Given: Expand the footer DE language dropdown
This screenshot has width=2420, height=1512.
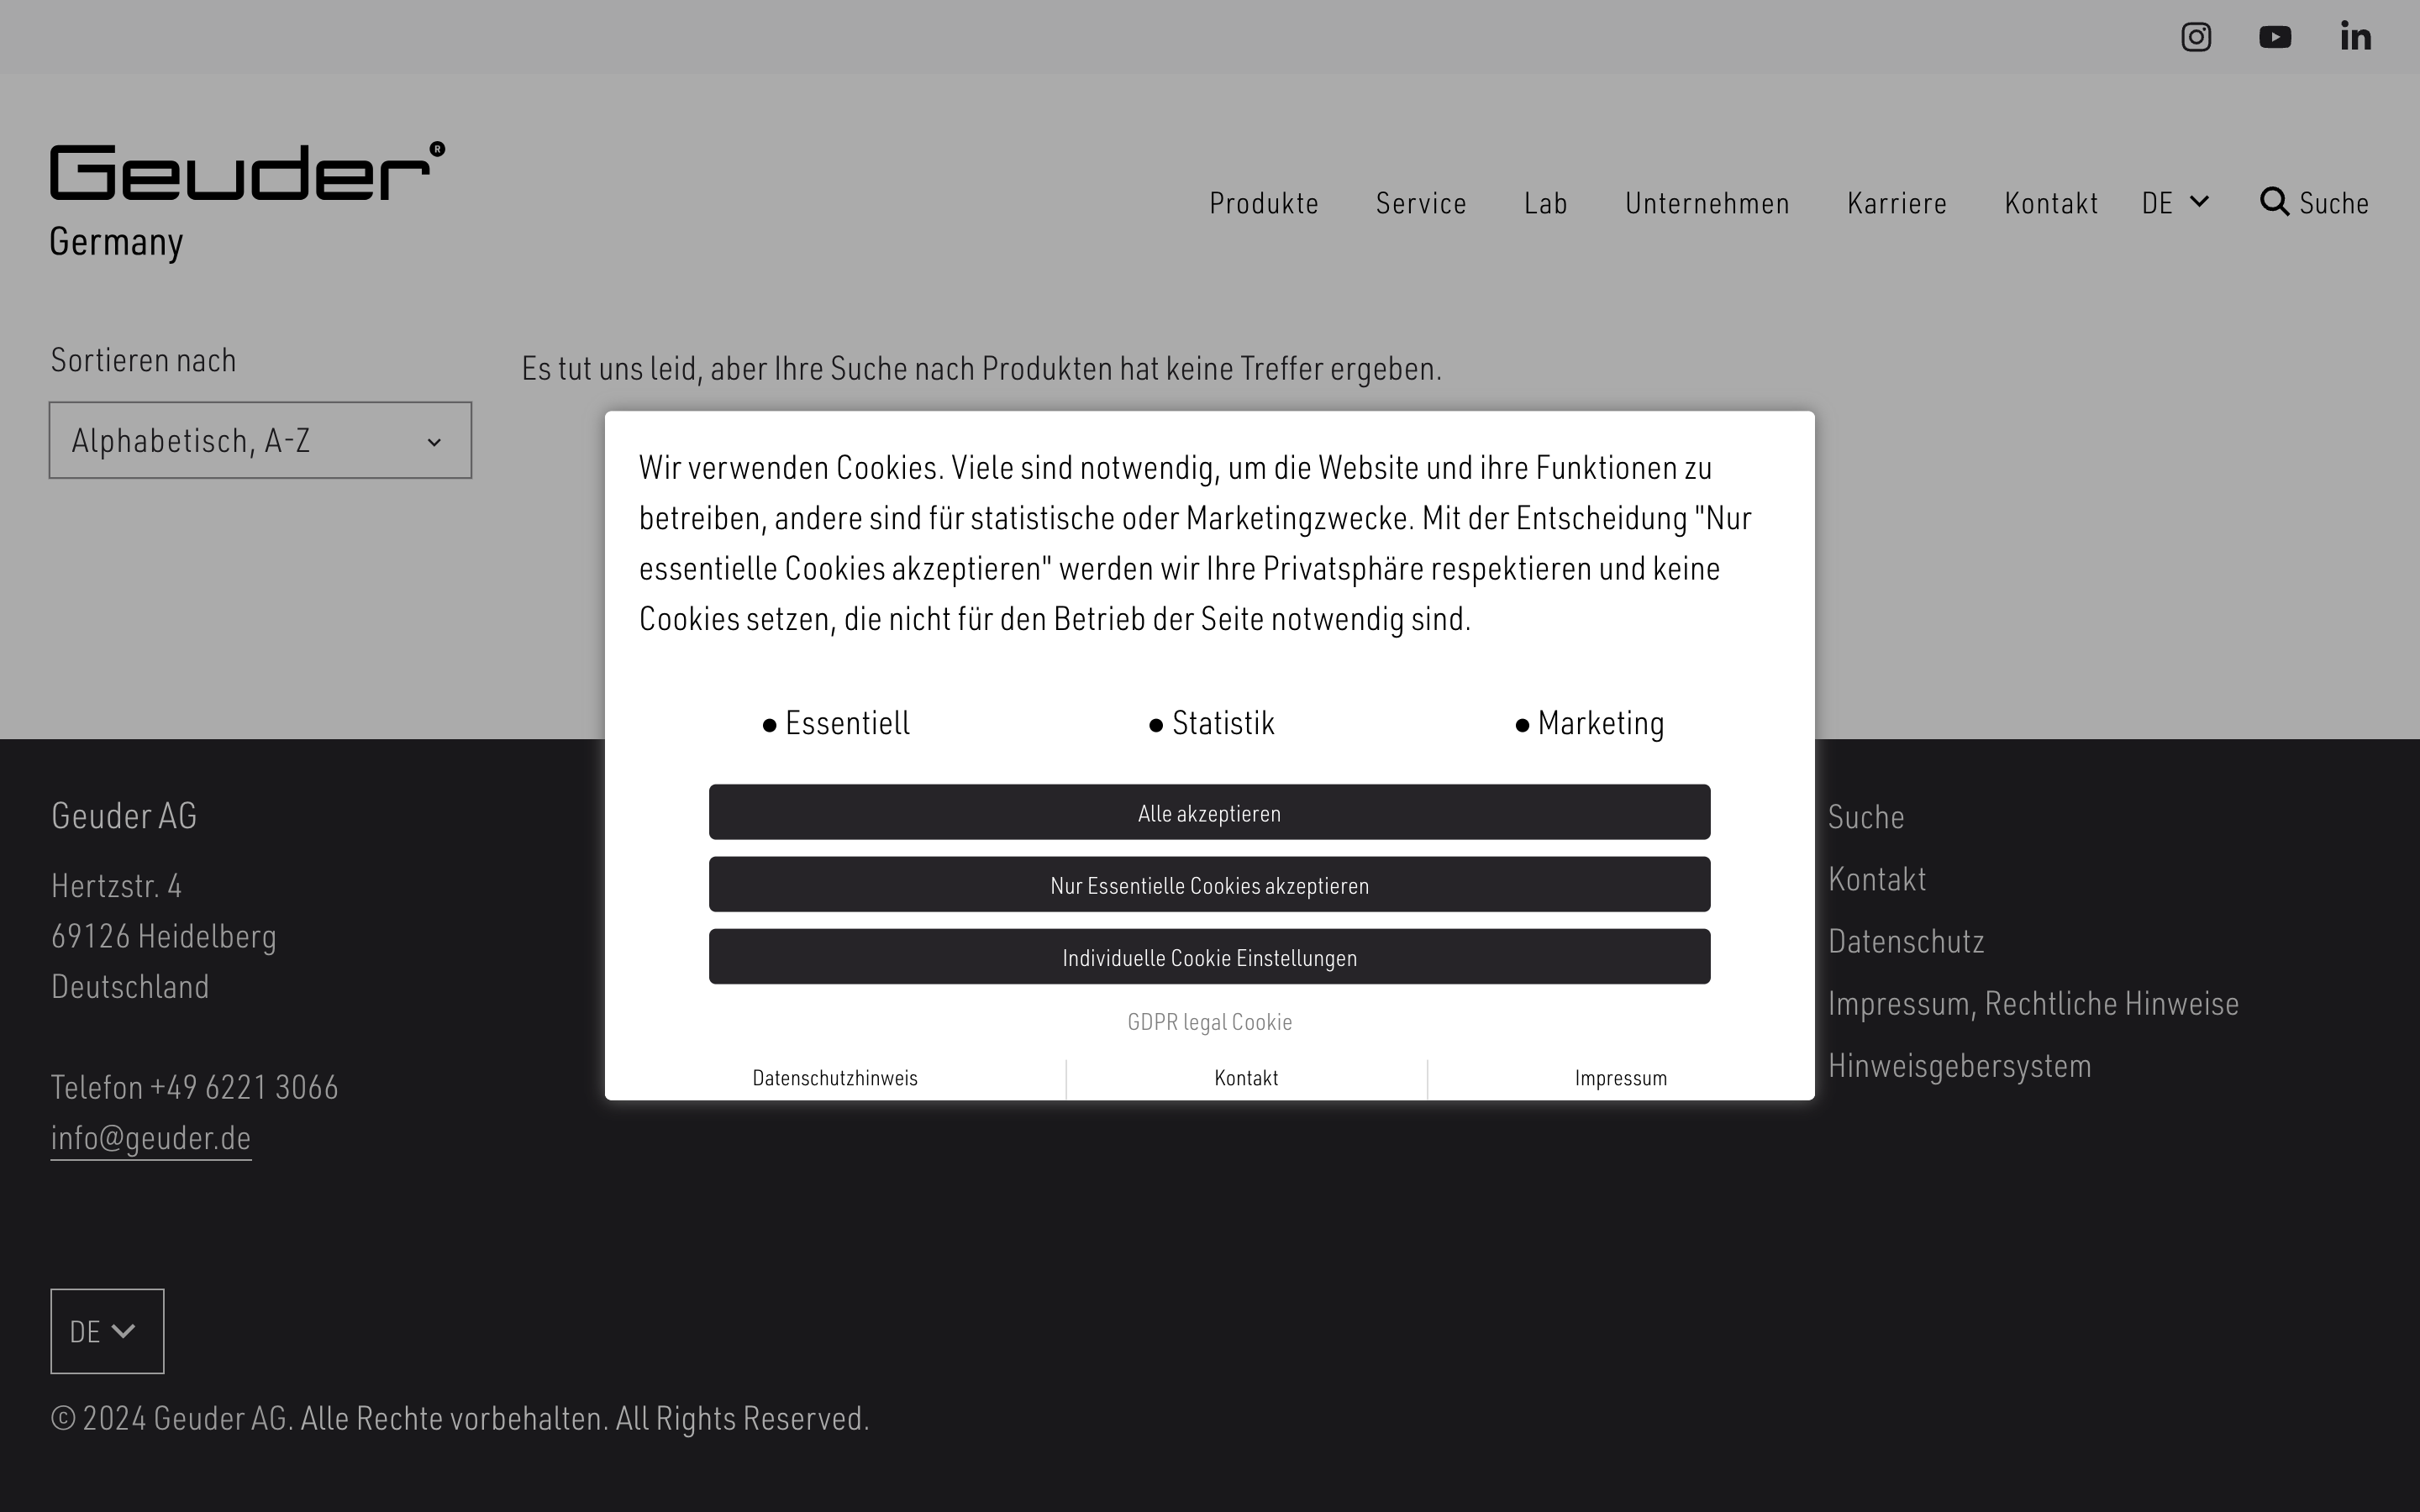Looking at the screenshot, I should [108, 1331].
